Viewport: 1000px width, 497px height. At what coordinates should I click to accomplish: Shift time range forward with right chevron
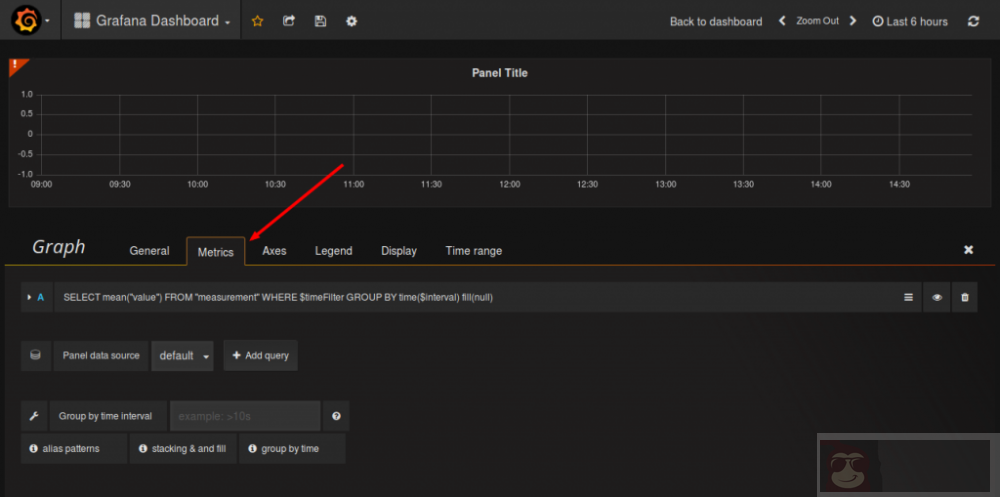[x=853, y=21]
